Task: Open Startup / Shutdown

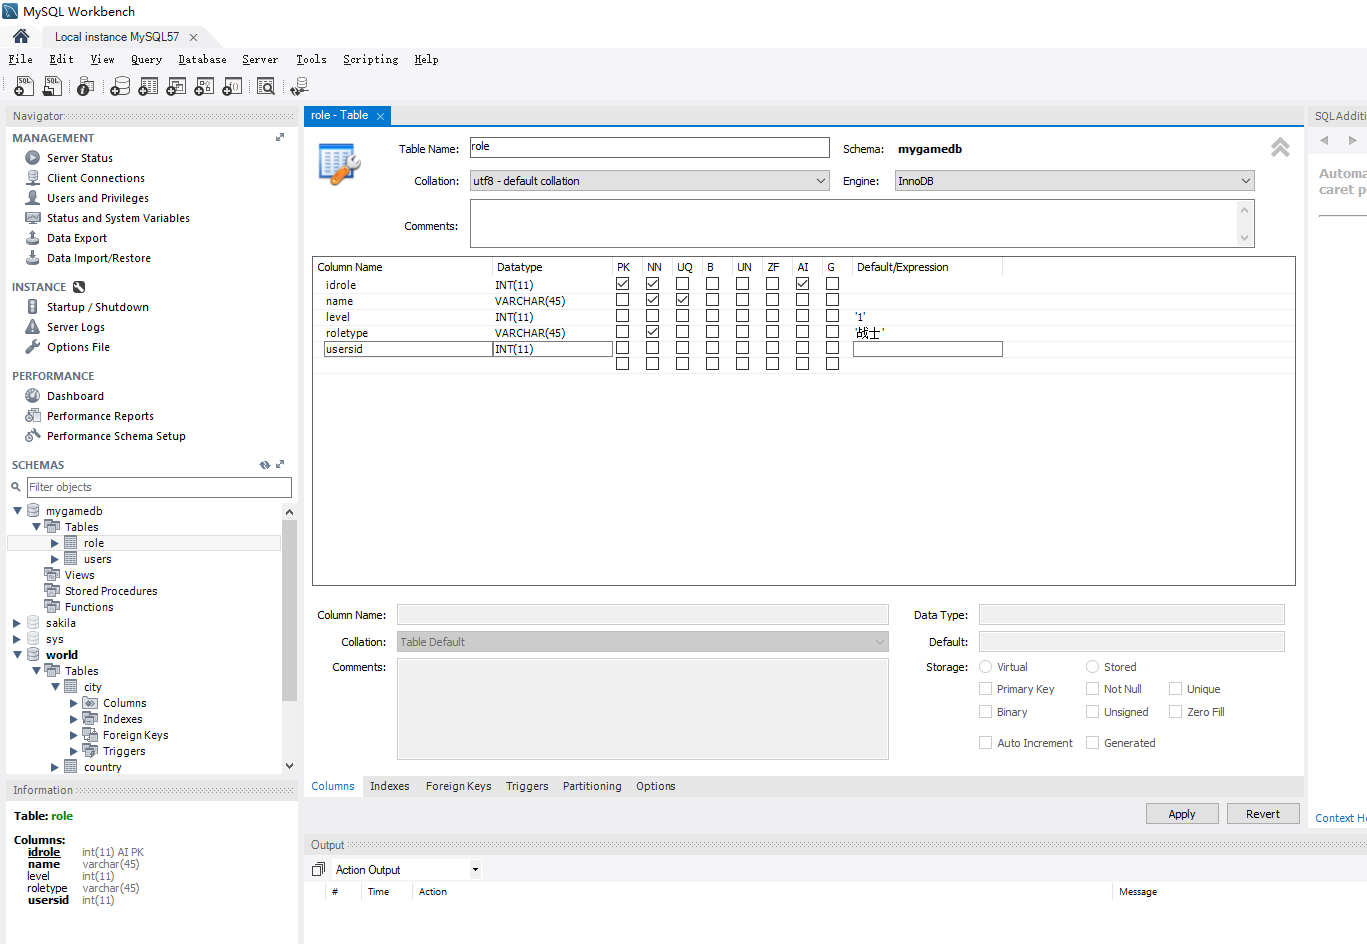Action: (97, 307)
